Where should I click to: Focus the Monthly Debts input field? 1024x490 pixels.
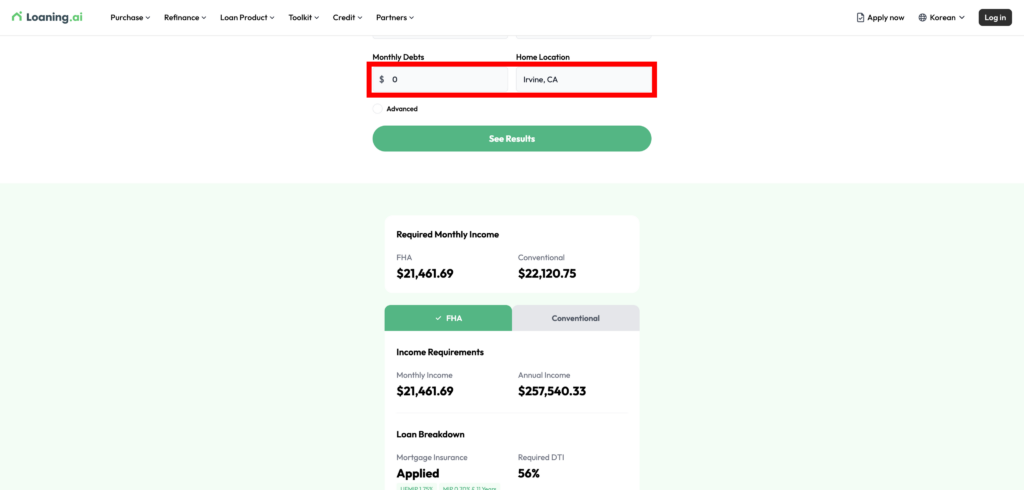click(445, 79)
